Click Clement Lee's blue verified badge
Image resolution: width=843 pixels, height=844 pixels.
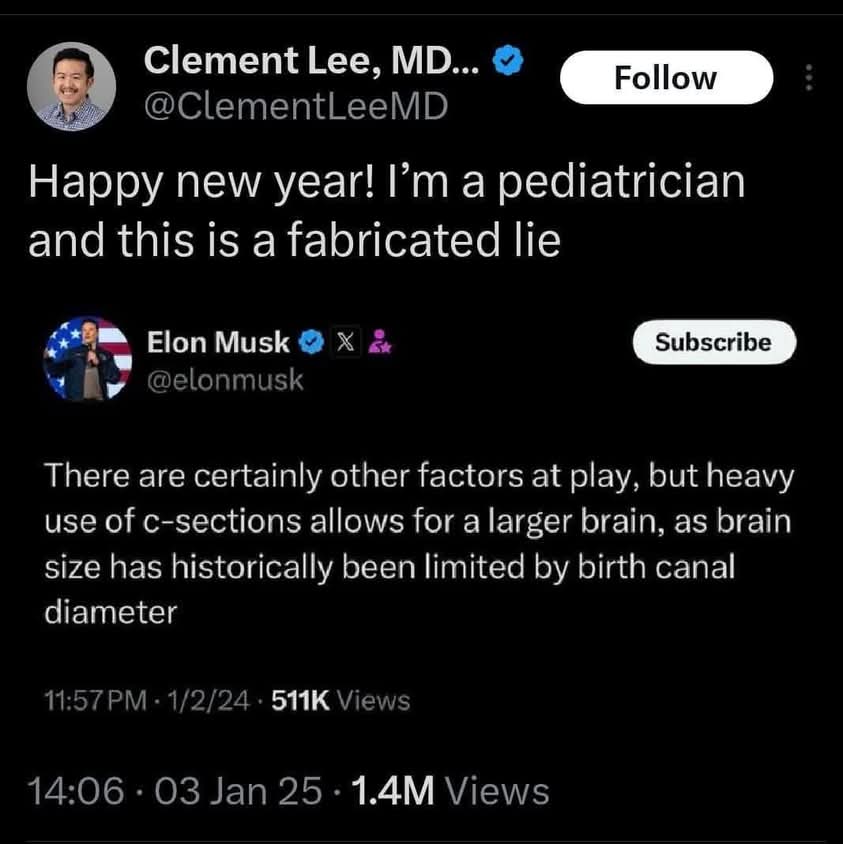(x=511, y=62)
